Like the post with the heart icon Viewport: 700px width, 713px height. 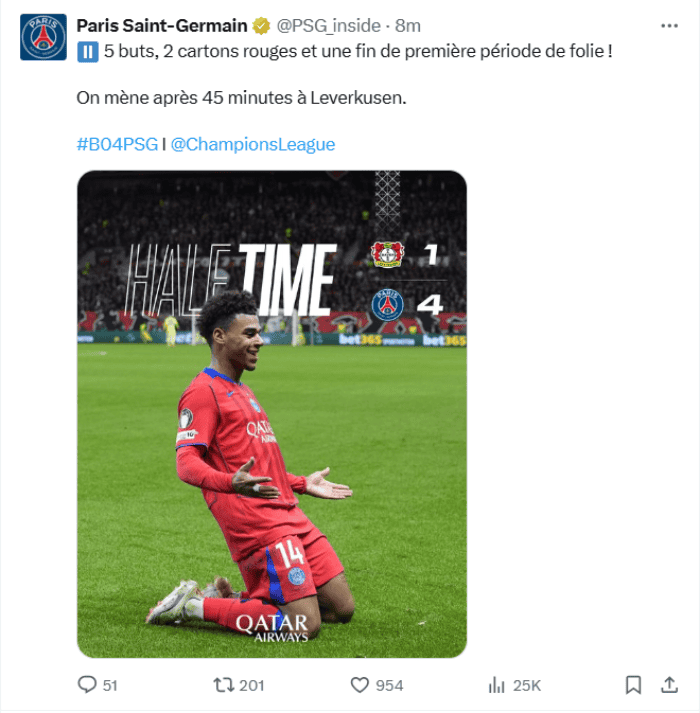(359, 685)
